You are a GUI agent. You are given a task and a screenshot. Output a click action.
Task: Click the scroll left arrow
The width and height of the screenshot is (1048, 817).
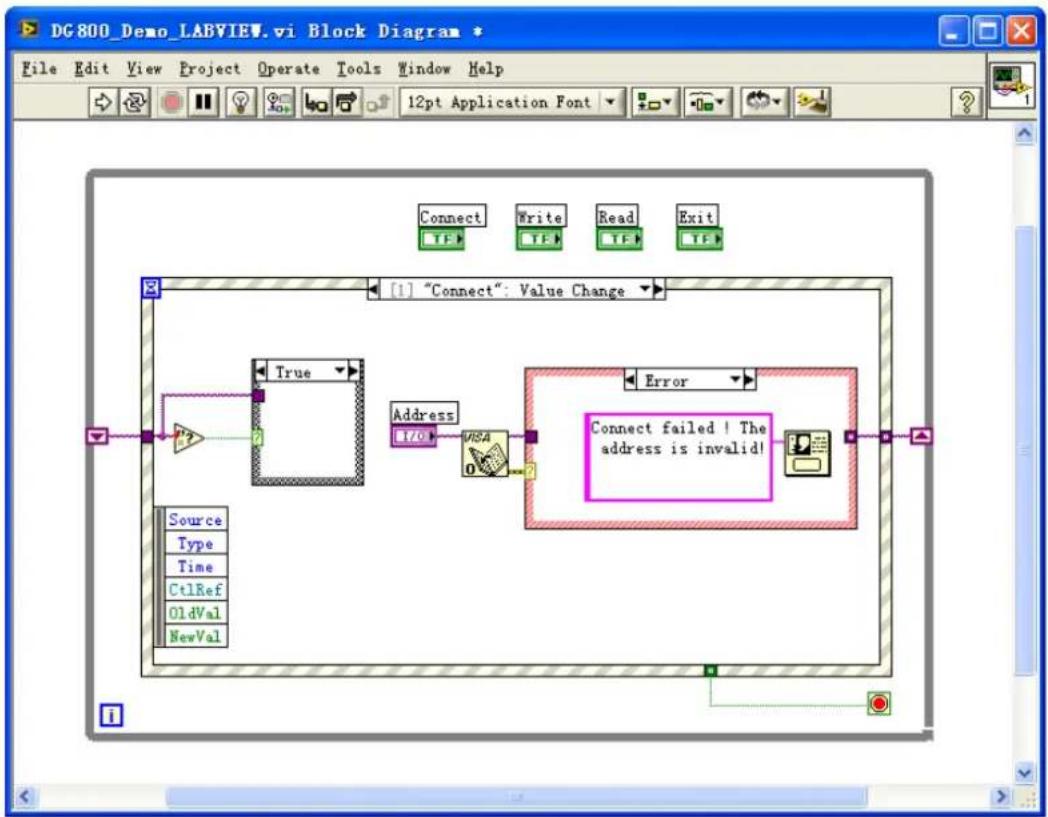click(x=24, y=796)
